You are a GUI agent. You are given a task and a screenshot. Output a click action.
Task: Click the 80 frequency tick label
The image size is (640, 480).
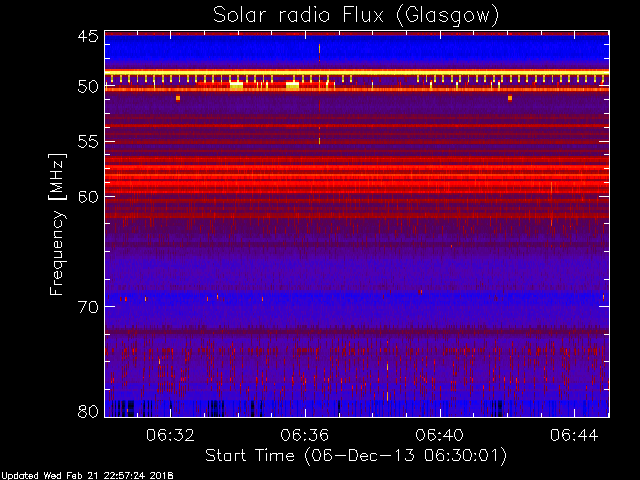88,411
